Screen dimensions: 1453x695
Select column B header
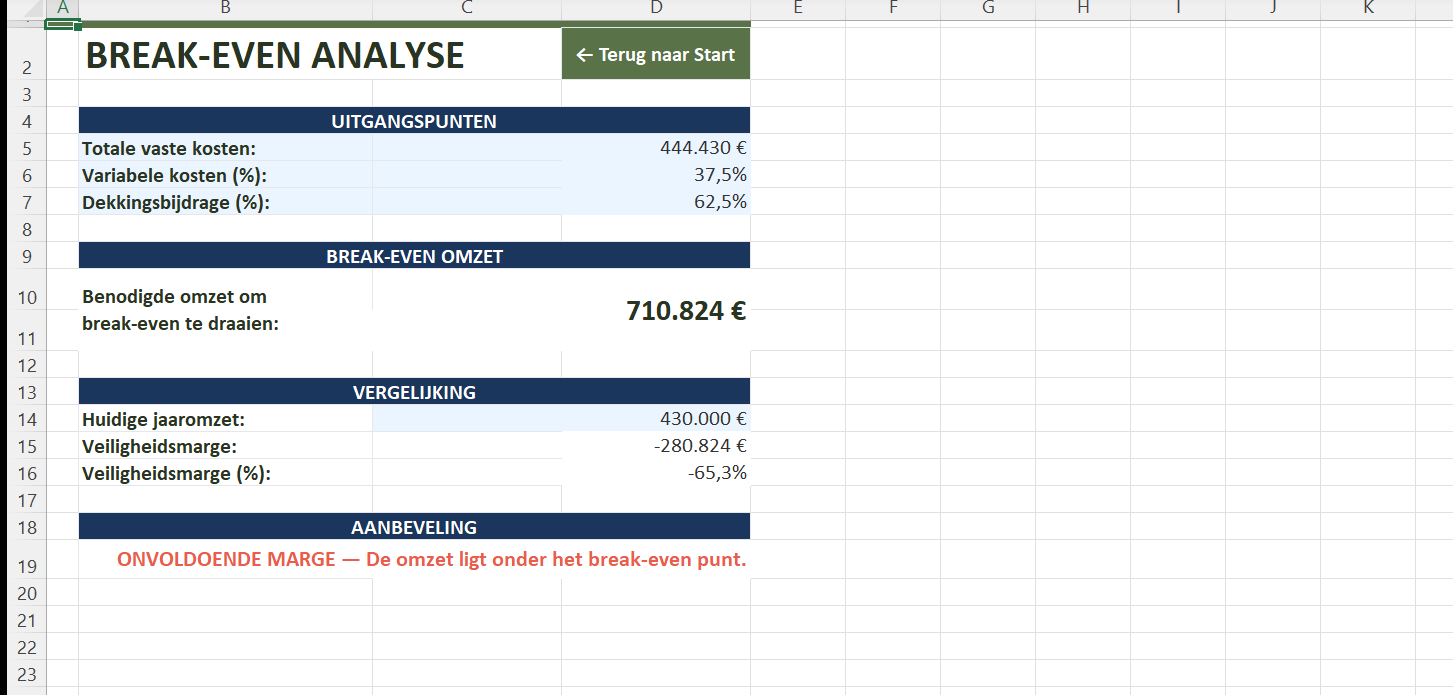point(225,8)
